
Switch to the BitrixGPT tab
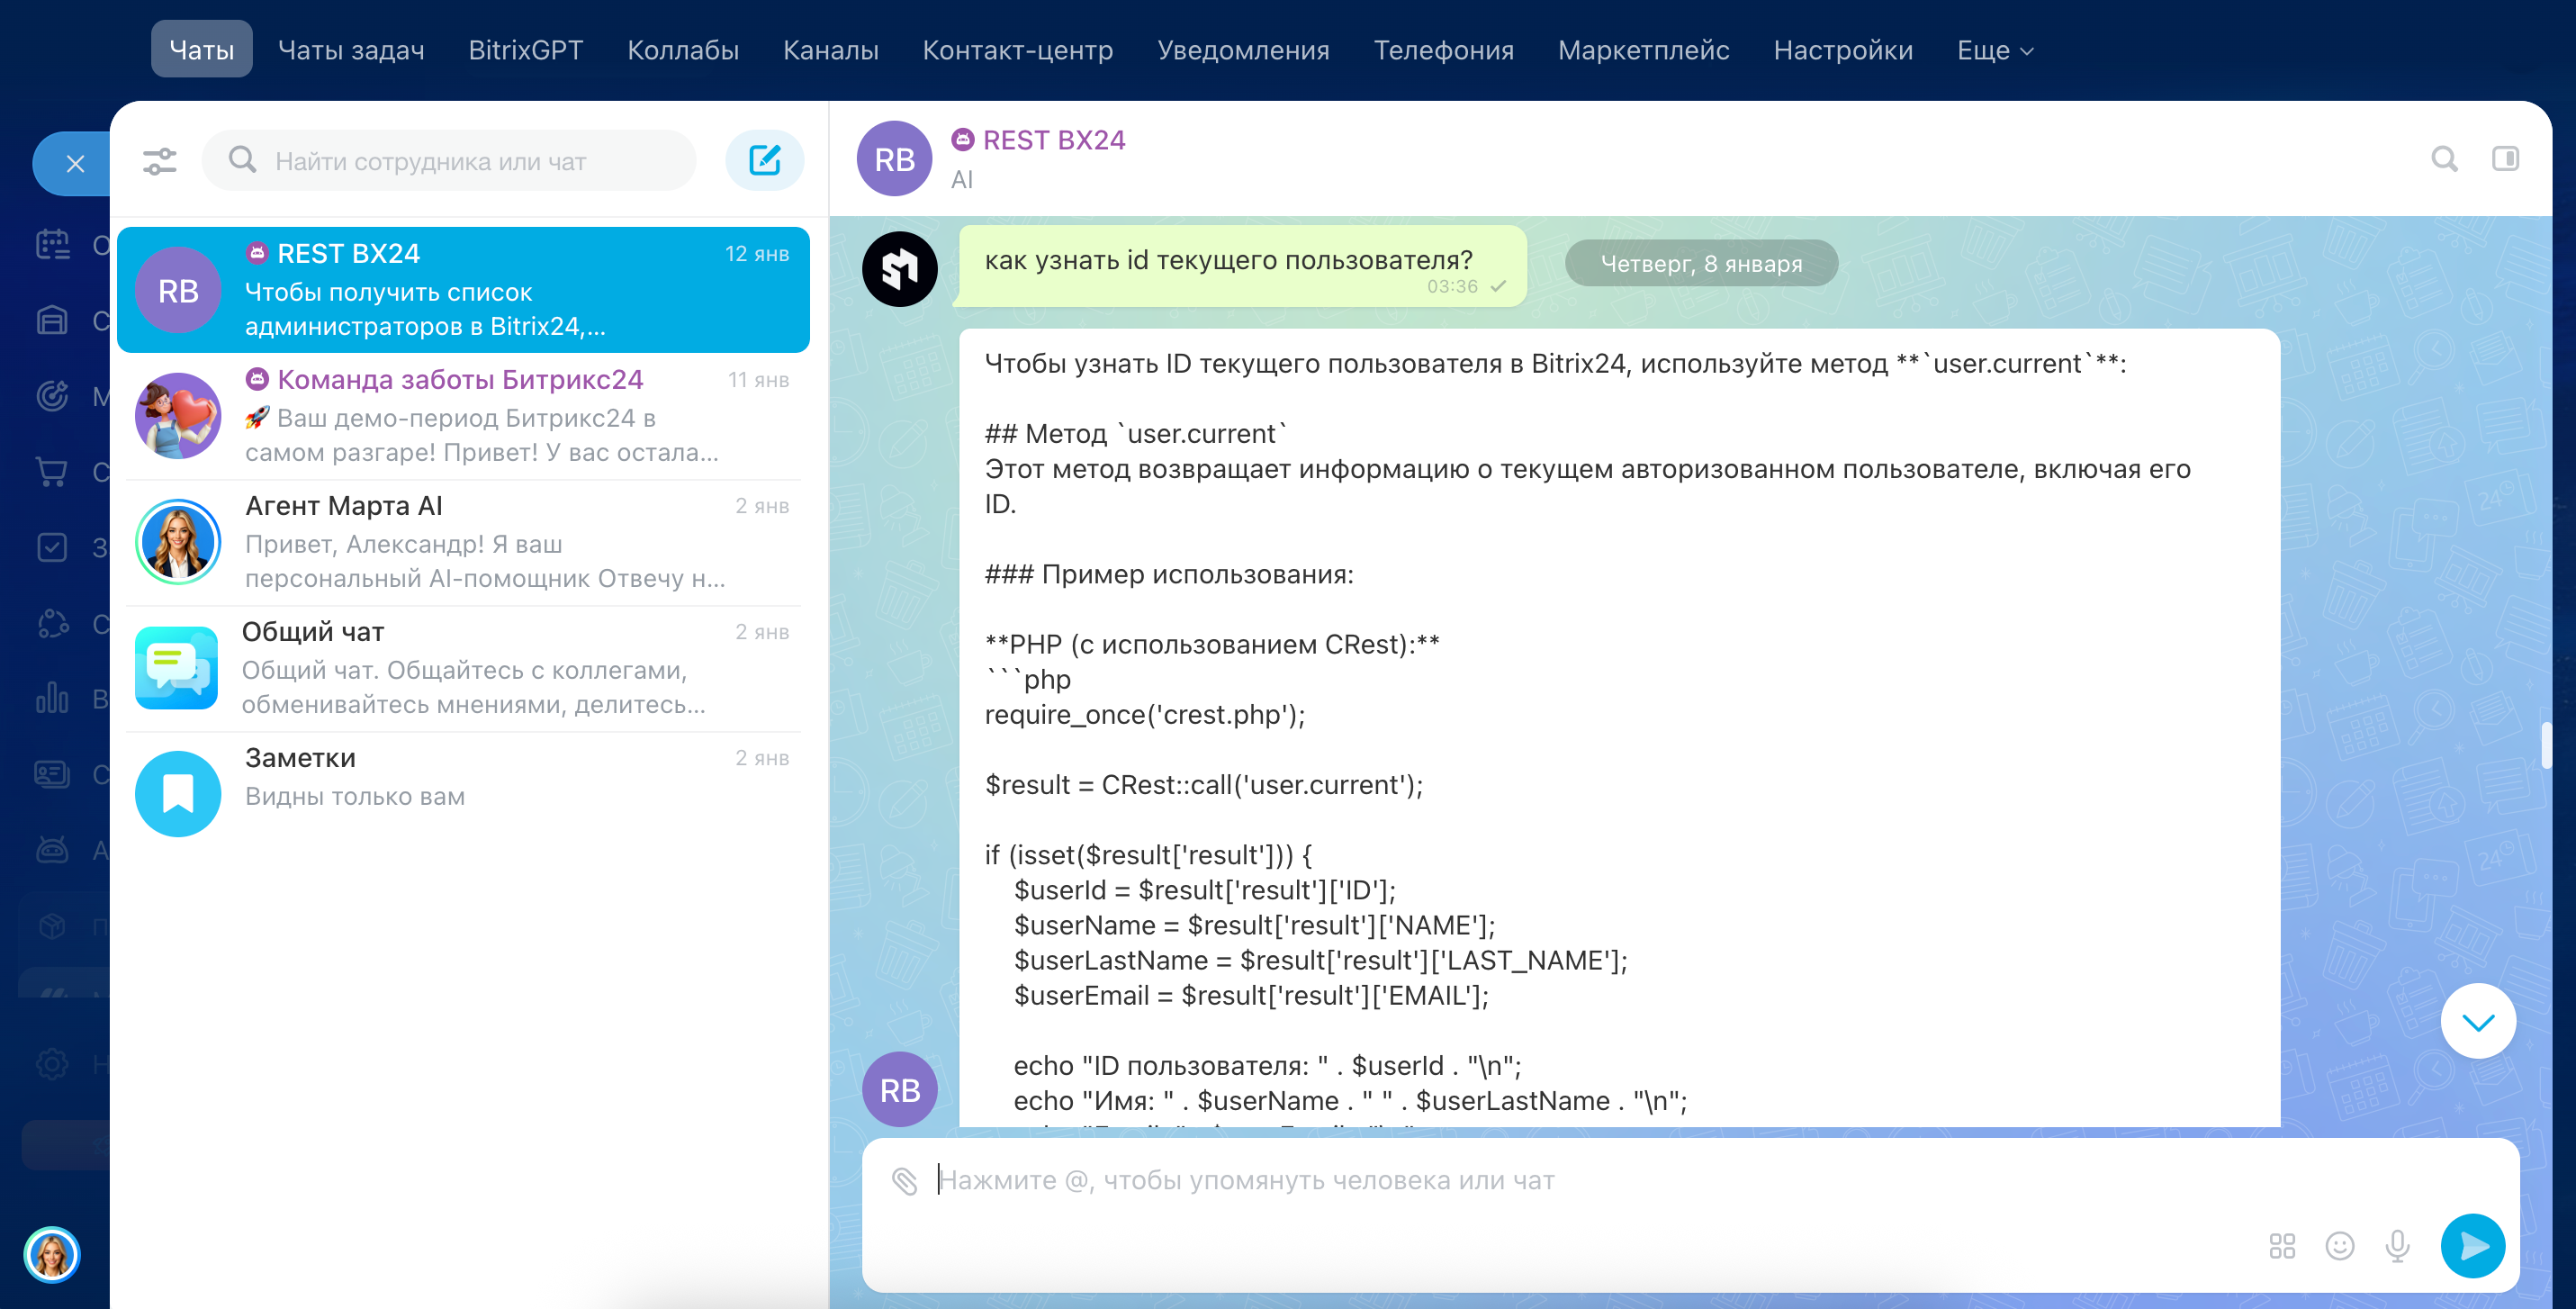point(525,50)
